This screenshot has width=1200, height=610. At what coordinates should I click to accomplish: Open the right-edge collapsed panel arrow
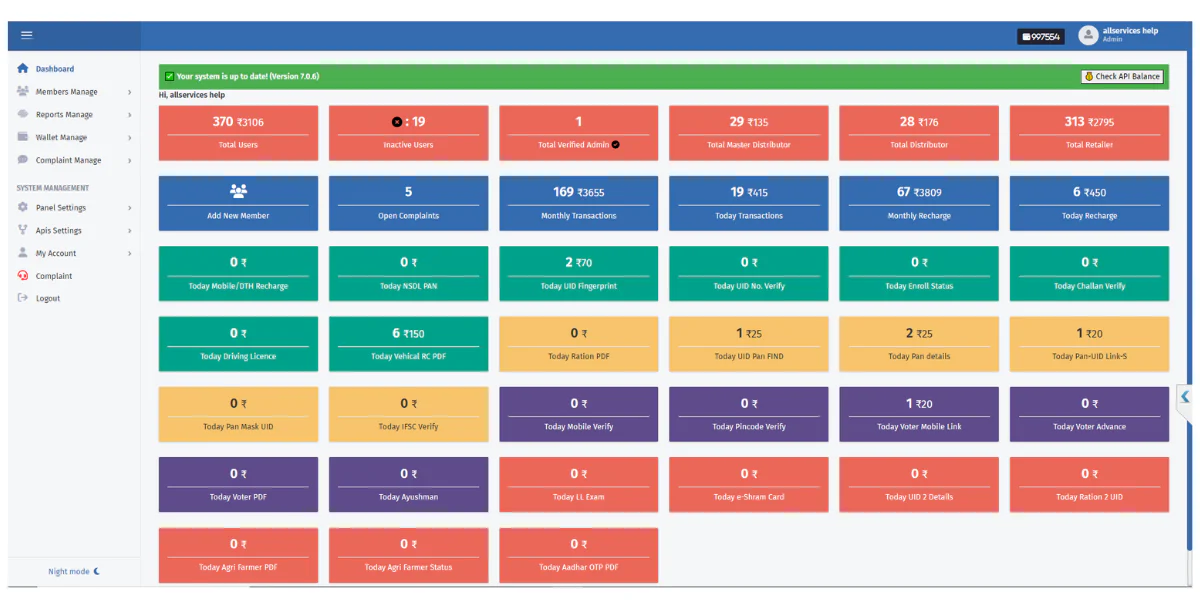pyautogui.click(x=1185, y=397)
